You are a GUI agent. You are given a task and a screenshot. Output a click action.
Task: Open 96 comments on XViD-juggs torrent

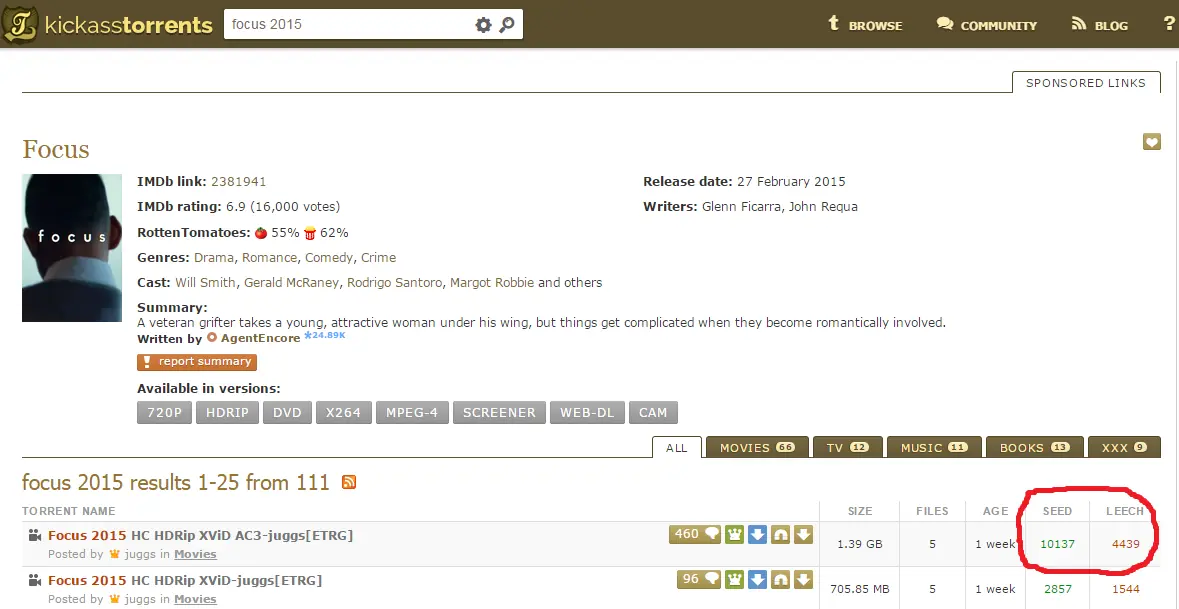(x=699, y=580)
